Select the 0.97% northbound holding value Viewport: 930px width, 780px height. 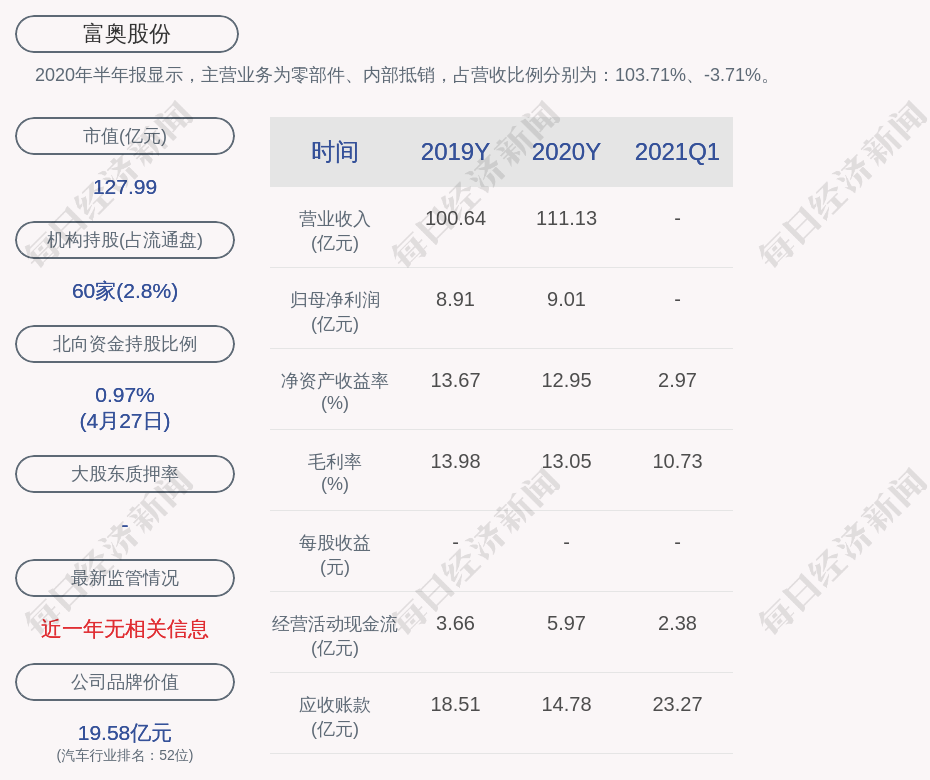tap(125, 395)
